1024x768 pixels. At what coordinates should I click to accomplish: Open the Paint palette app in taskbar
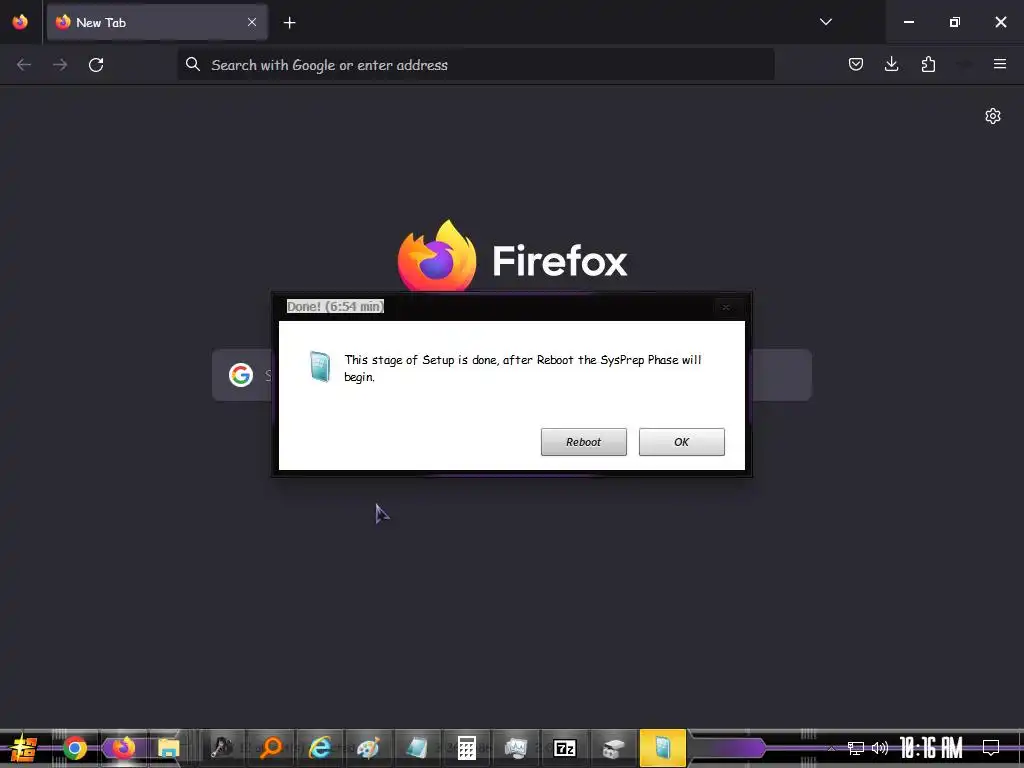coord(368,748)
